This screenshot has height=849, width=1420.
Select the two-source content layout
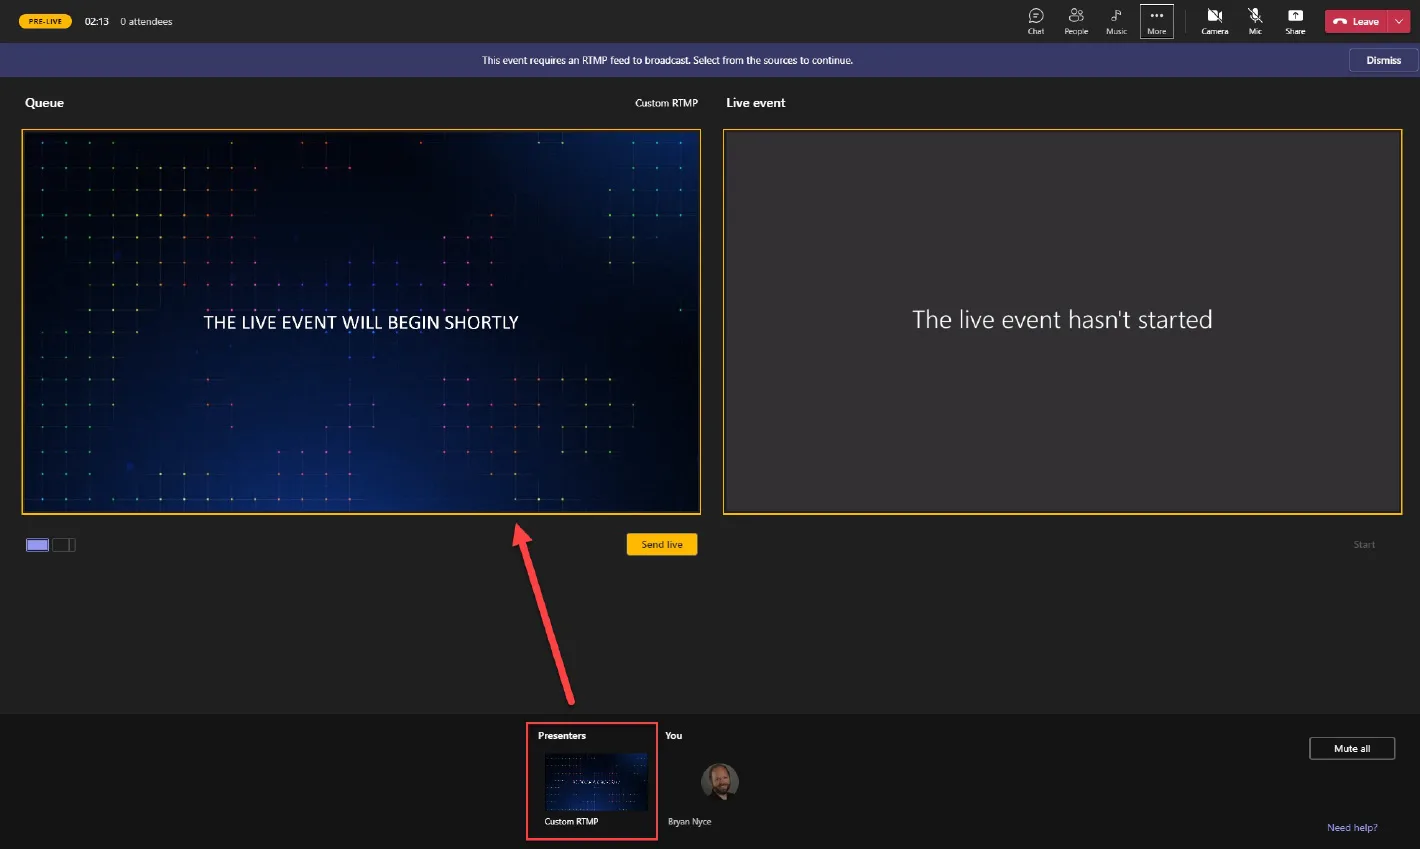click(64, 545)
